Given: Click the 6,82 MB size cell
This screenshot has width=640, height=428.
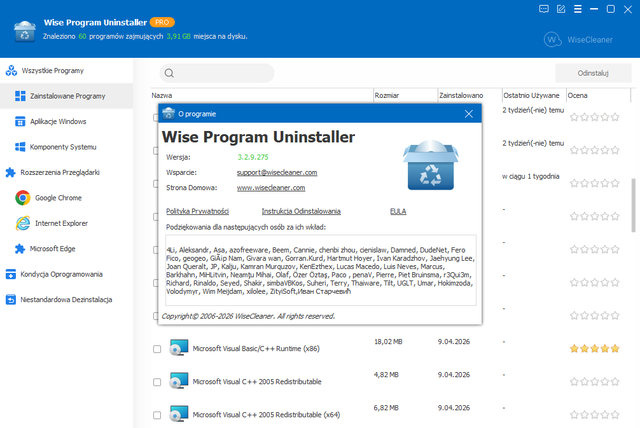Looking at the screenshot, I should click(x=386, y=408).
